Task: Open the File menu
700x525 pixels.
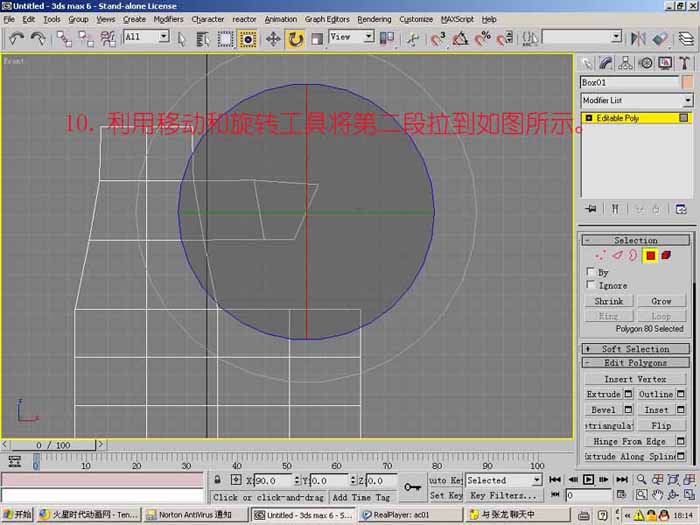Action: [x=9, y=19]
